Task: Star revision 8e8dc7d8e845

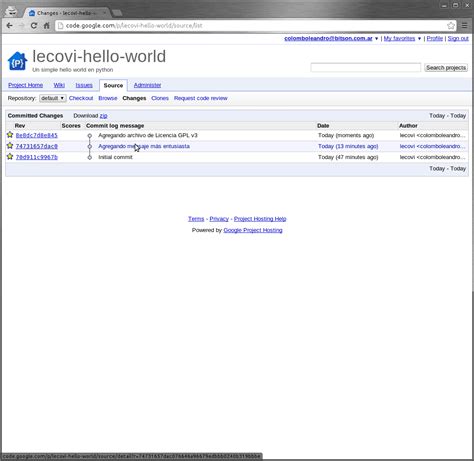Action: [10, 135]
